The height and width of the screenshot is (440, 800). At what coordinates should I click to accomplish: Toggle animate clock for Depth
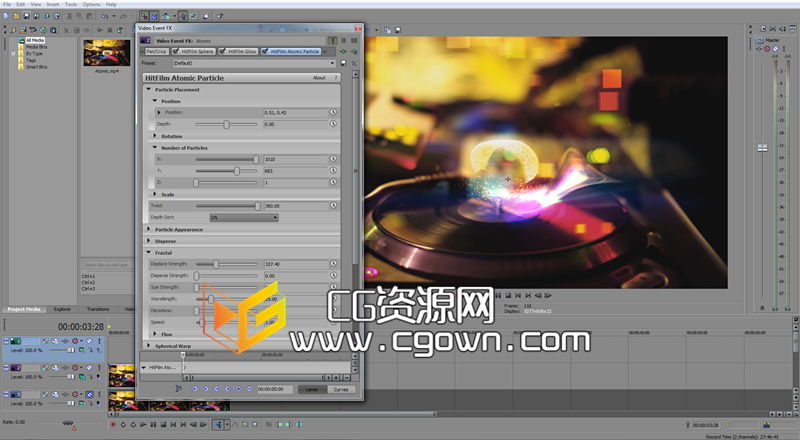click(x=333, y=124)
